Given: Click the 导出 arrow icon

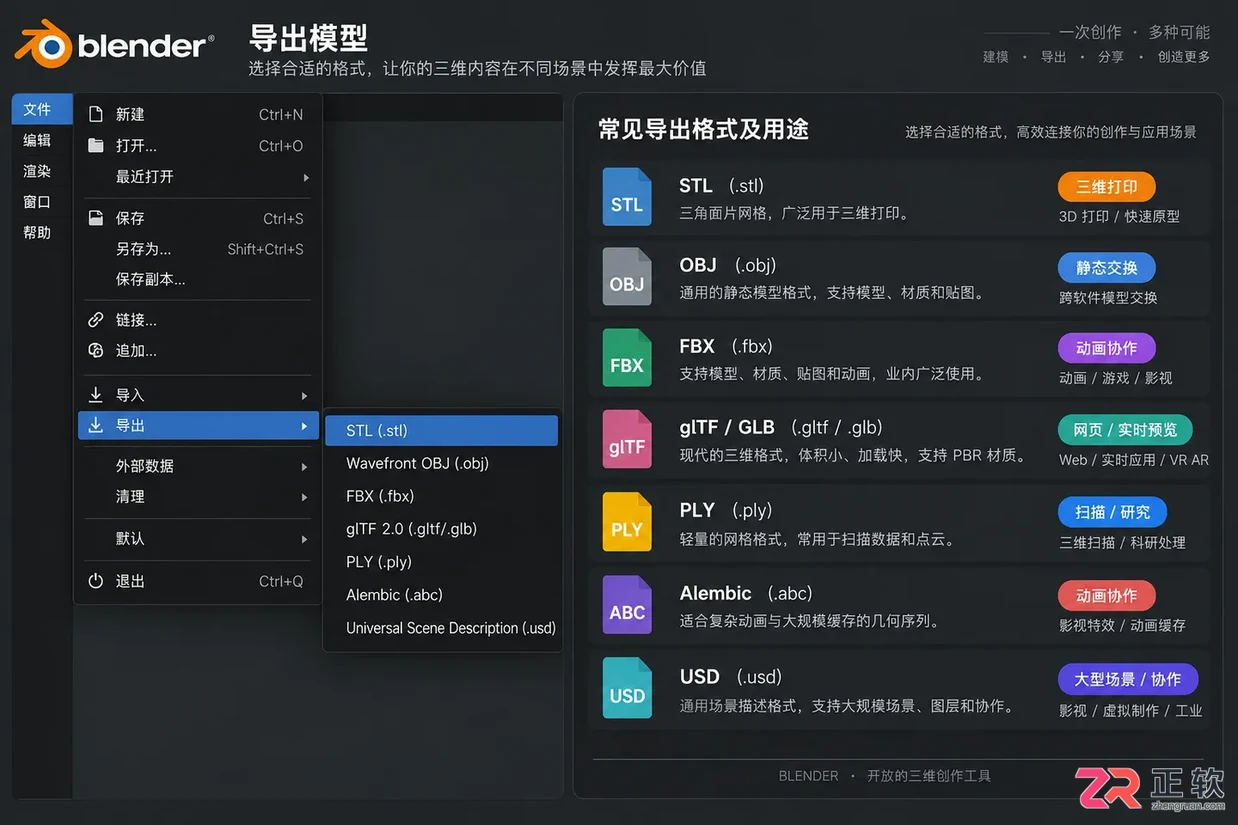Looking at the screenshot, I should click(x=96, y=425).
